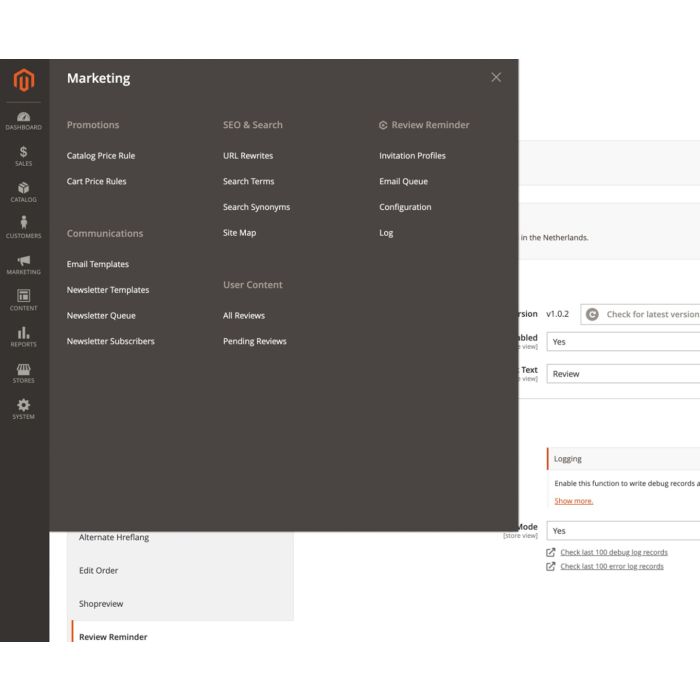Close the Marketing menu panel
The height and width of the screenshot is (700, 700).
[x=496, y=77]
